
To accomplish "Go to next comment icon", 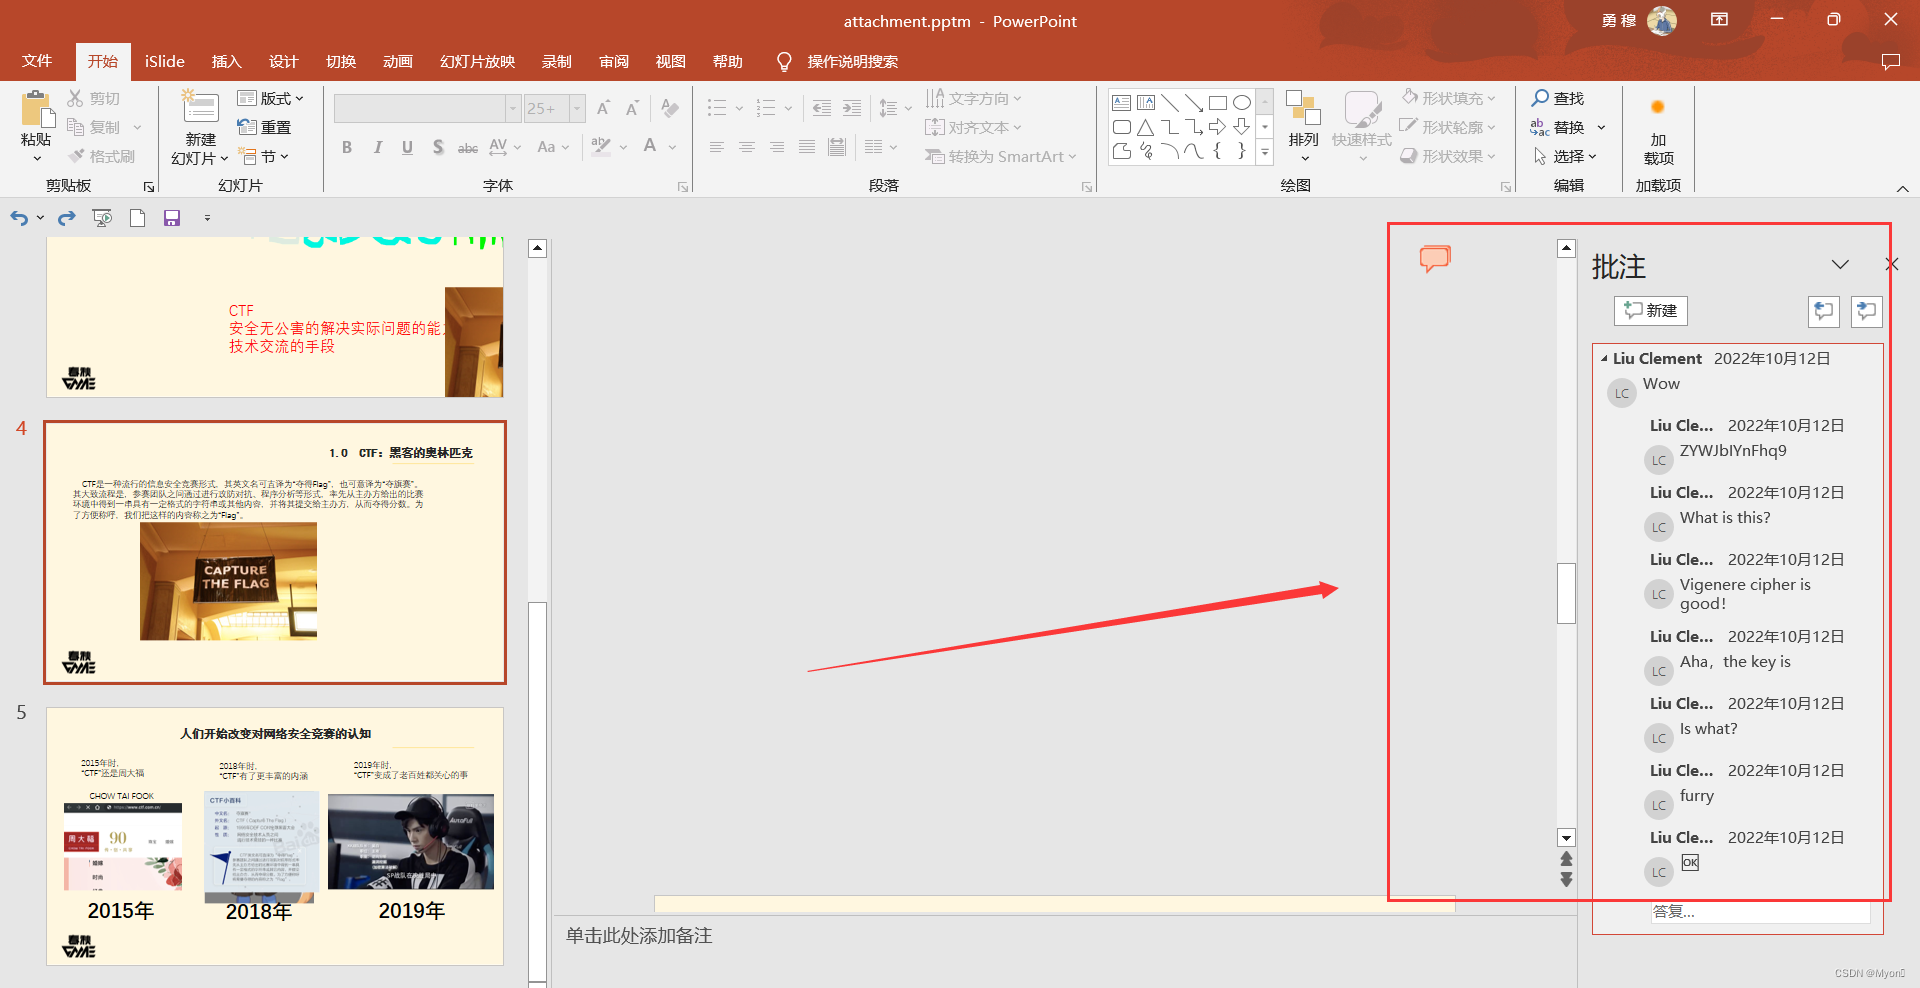I will [x=1866, y=311].
